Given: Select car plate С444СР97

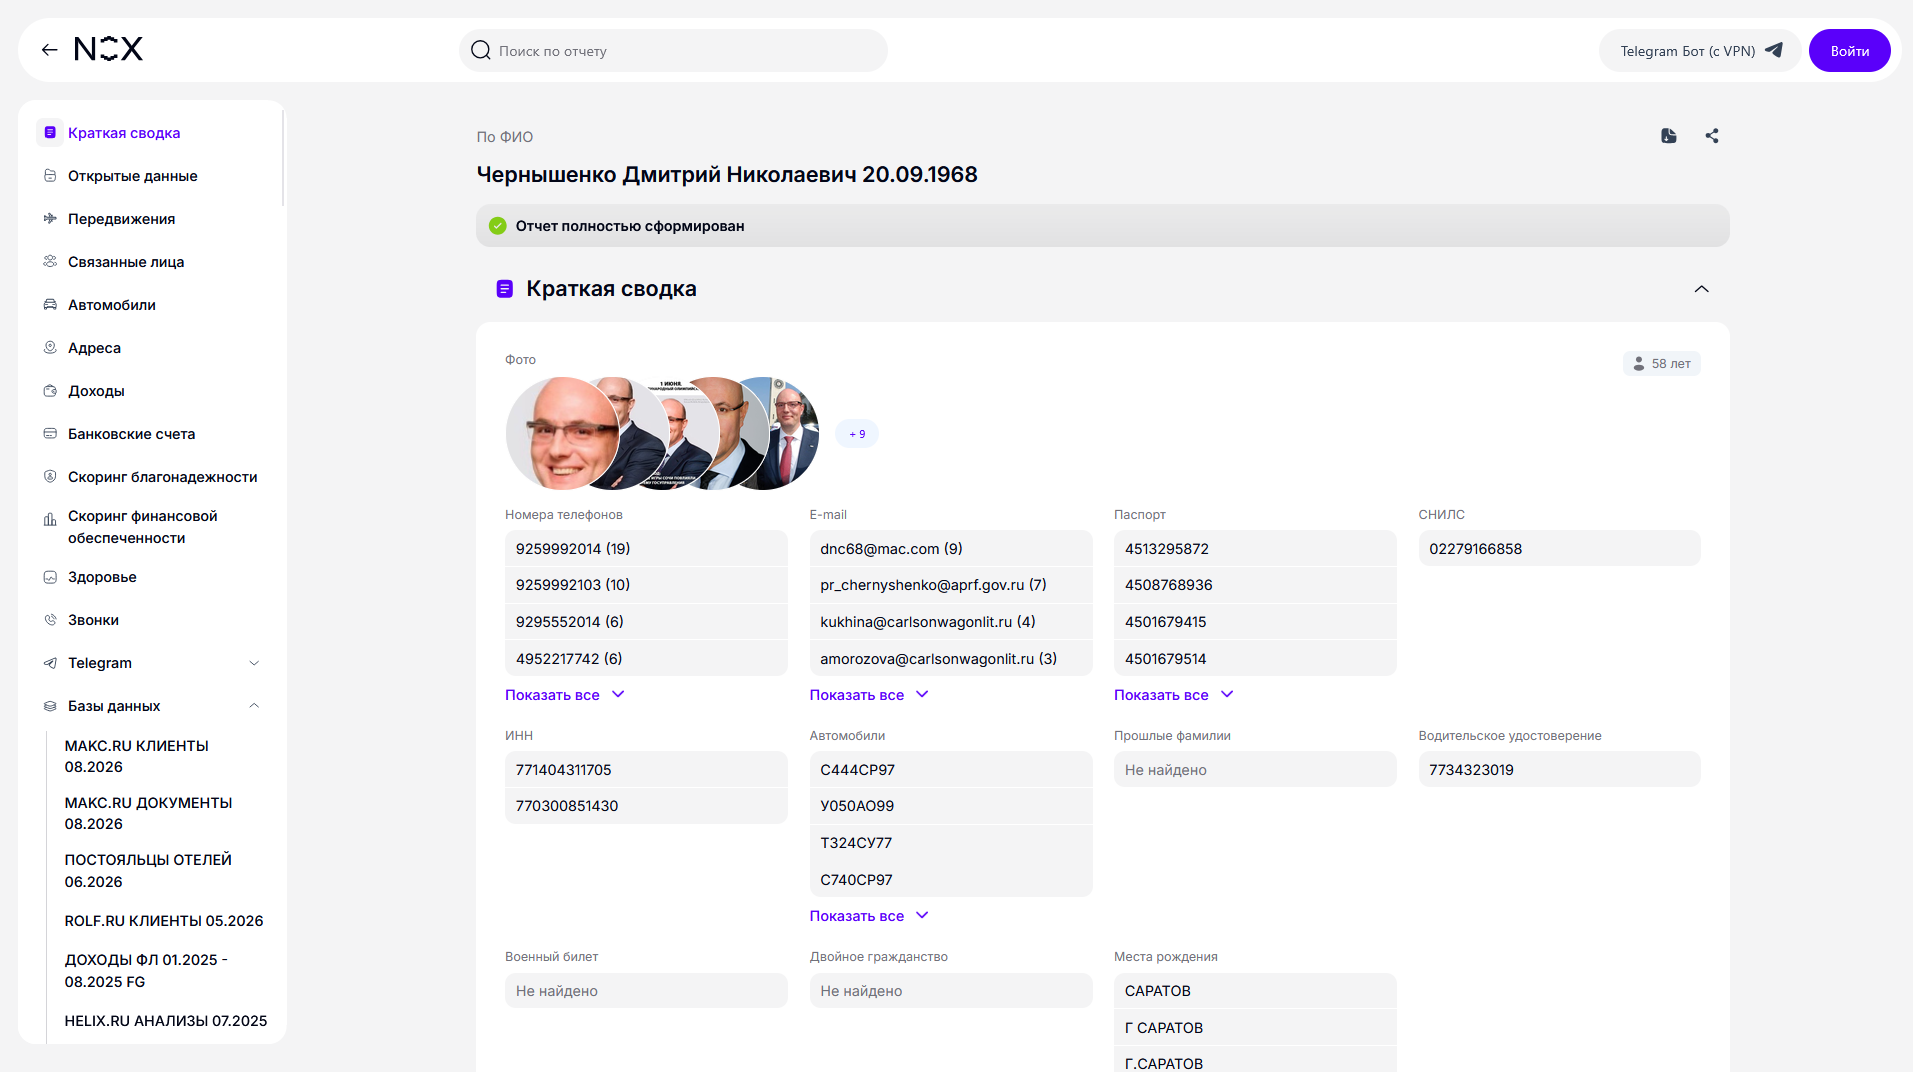Looking at the screenshot, I should coord(951,770).
